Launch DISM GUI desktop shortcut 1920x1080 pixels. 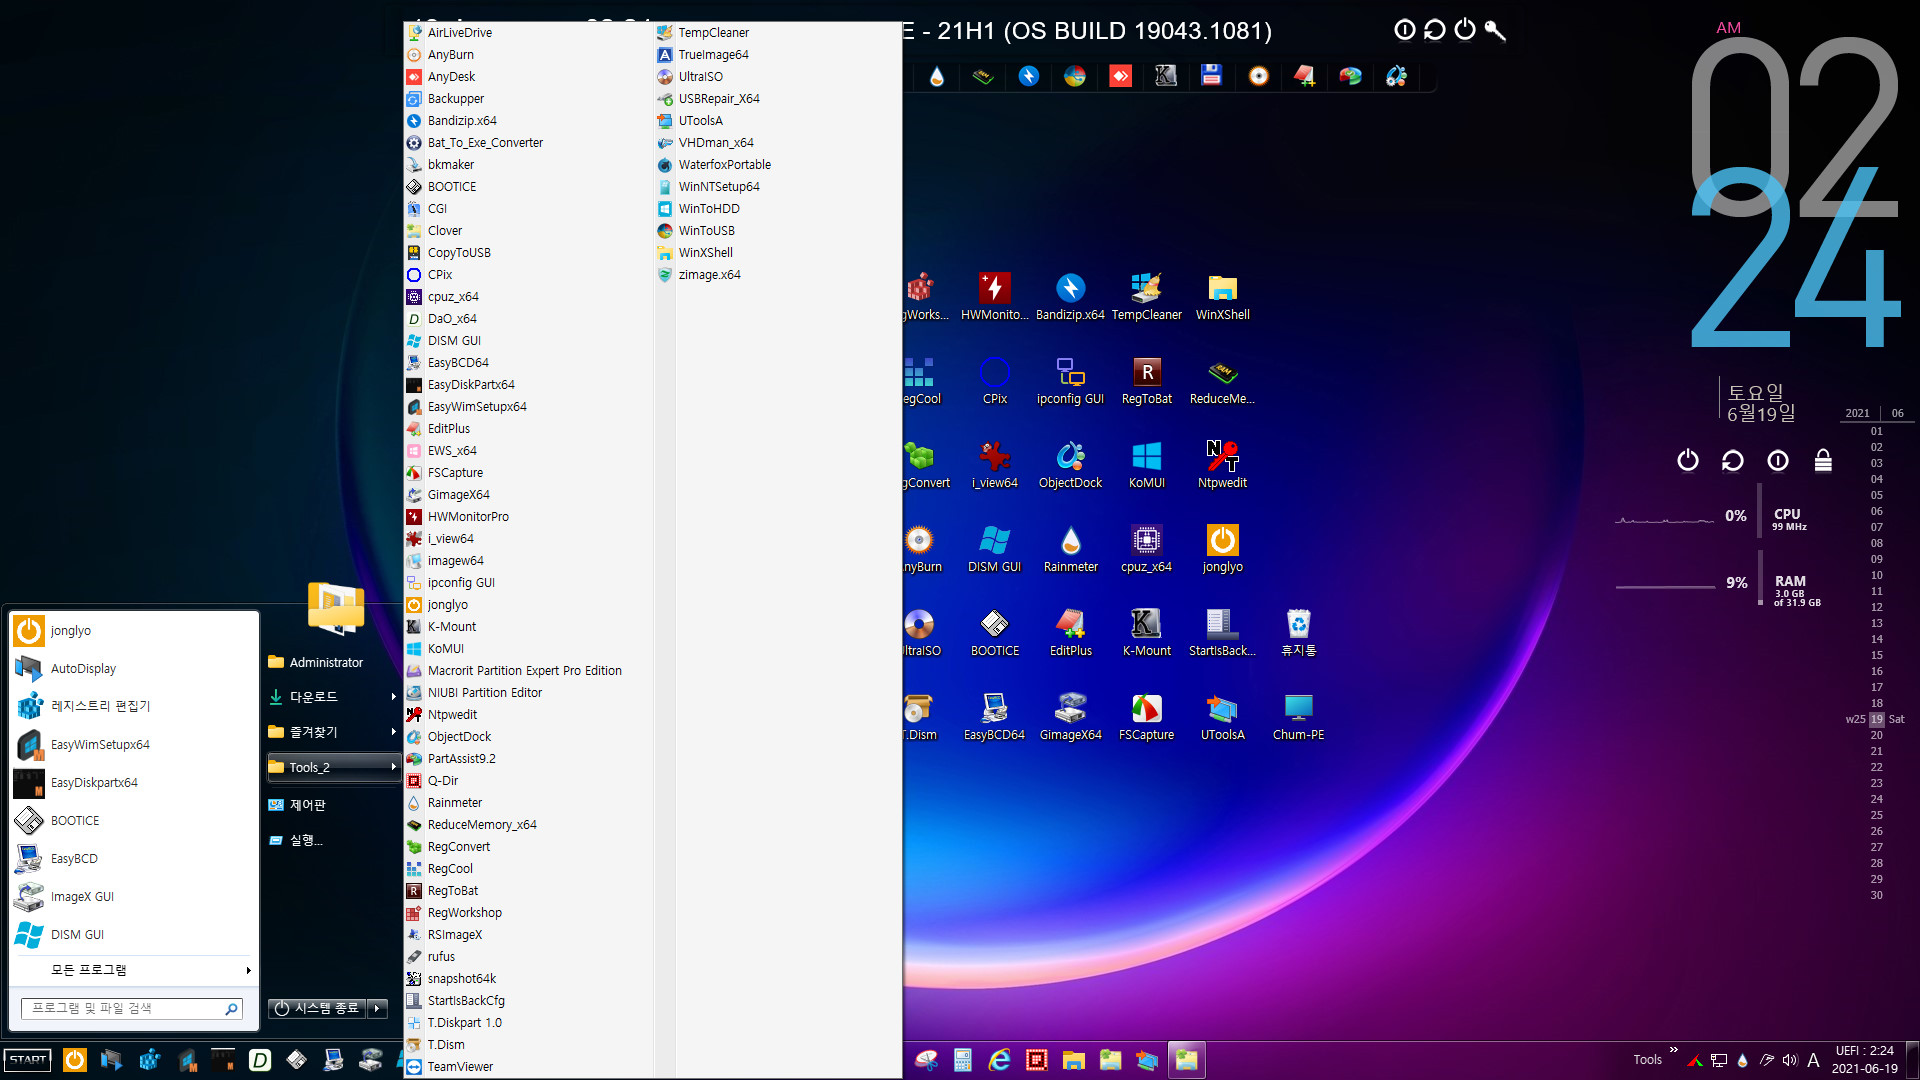point(994,548)
